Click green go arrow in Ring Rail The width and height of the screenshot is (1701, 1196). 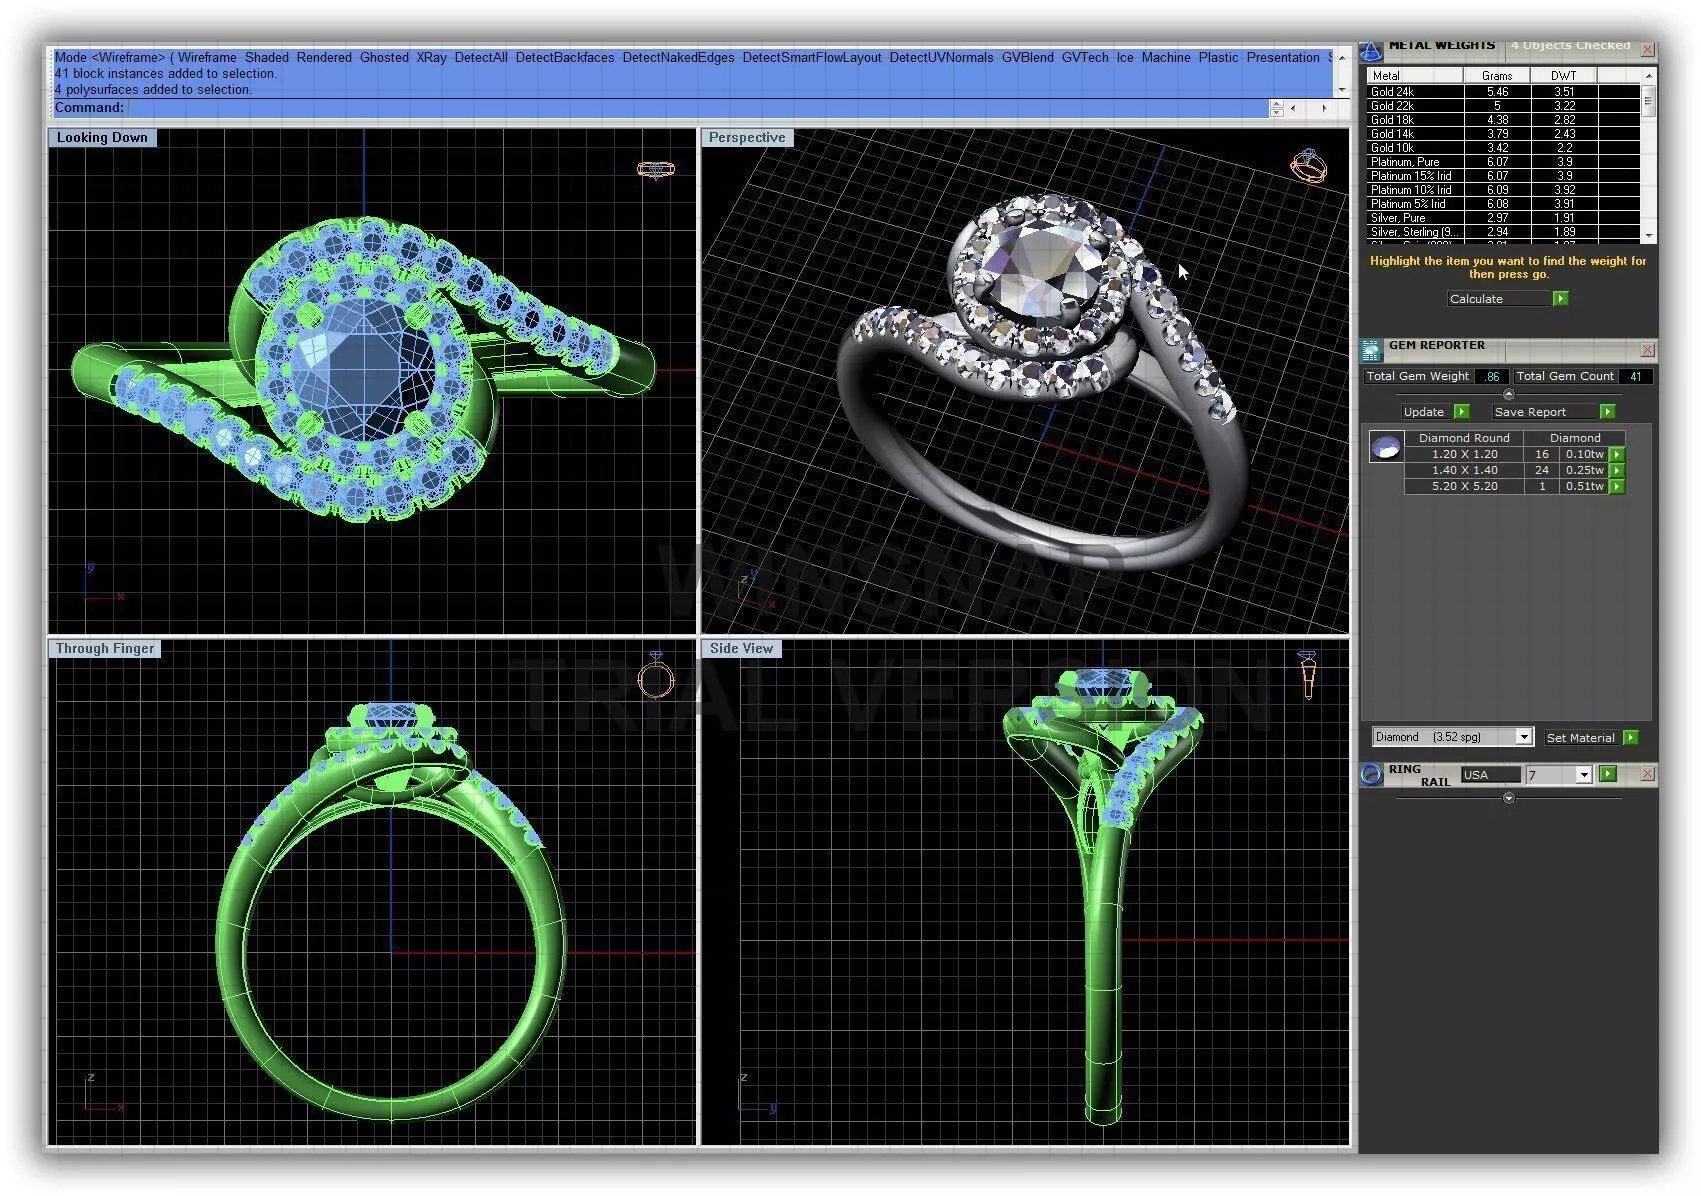click(x=1608, y=774)
